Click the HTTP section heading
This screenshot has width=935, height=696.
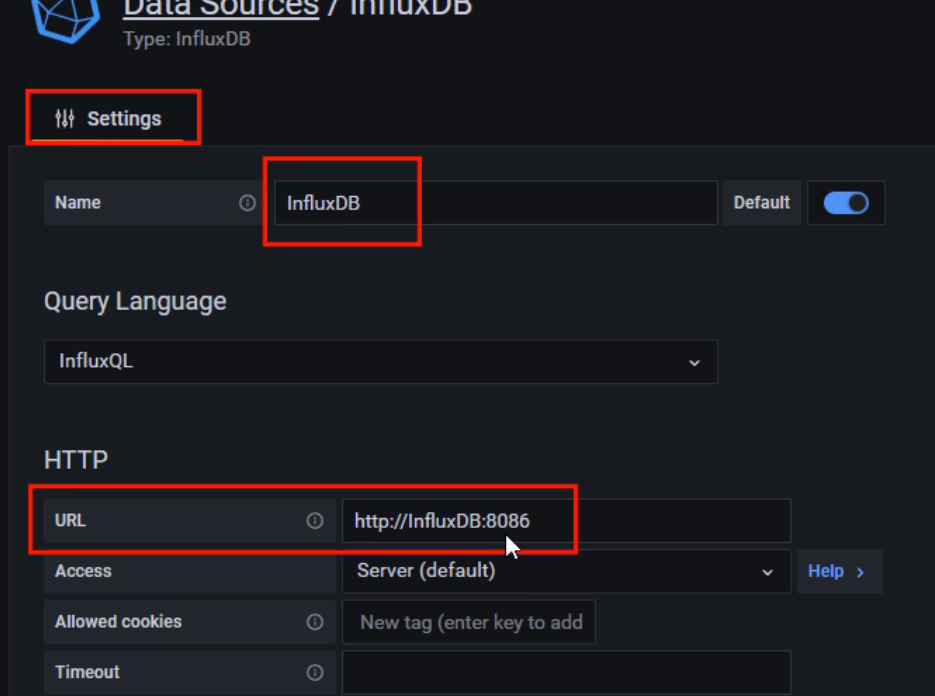76,460
